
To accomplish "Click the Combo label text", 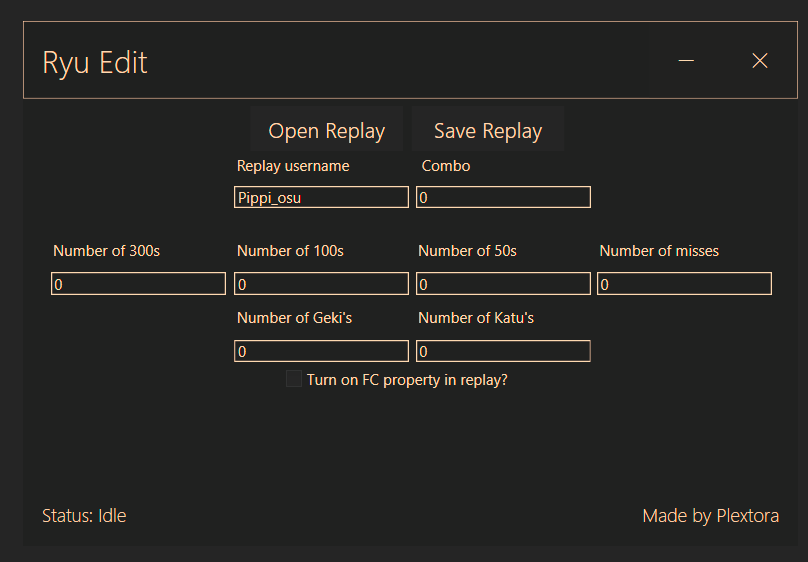I will click(446, 166).
